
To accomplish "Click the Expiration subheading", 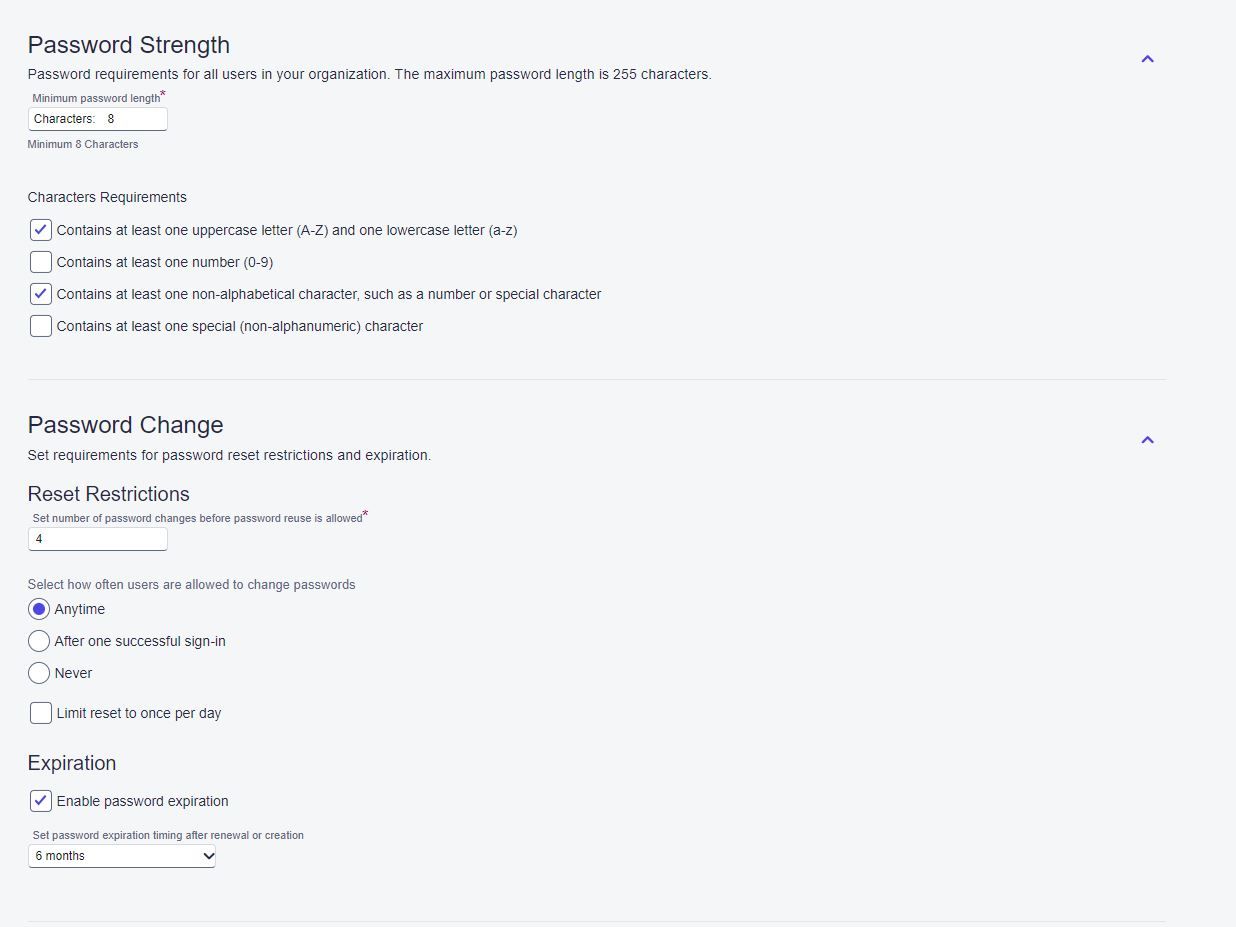I will [x=72, y=763].
